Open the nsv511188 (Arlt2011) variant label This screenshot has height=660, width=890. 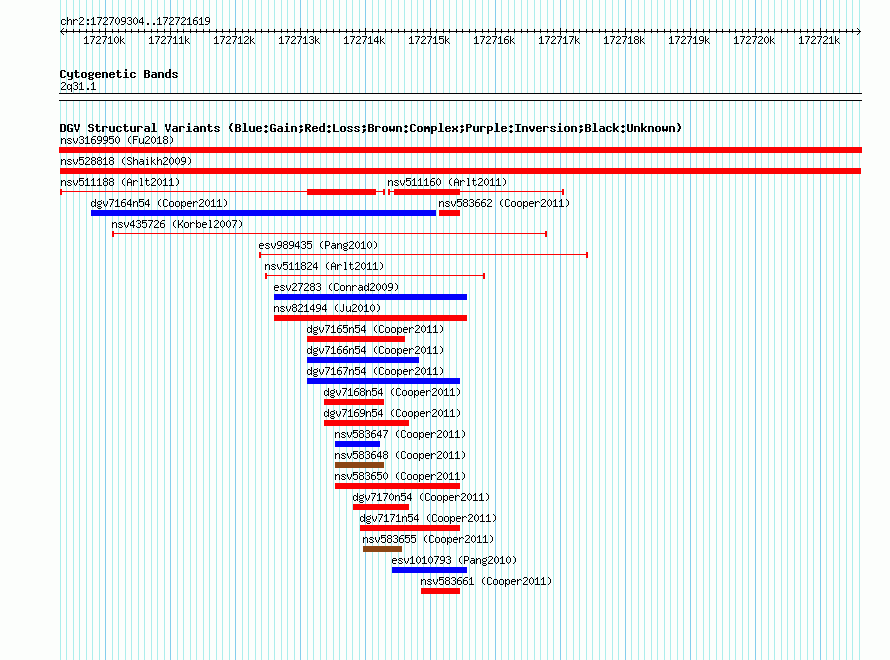coord(120,182)
